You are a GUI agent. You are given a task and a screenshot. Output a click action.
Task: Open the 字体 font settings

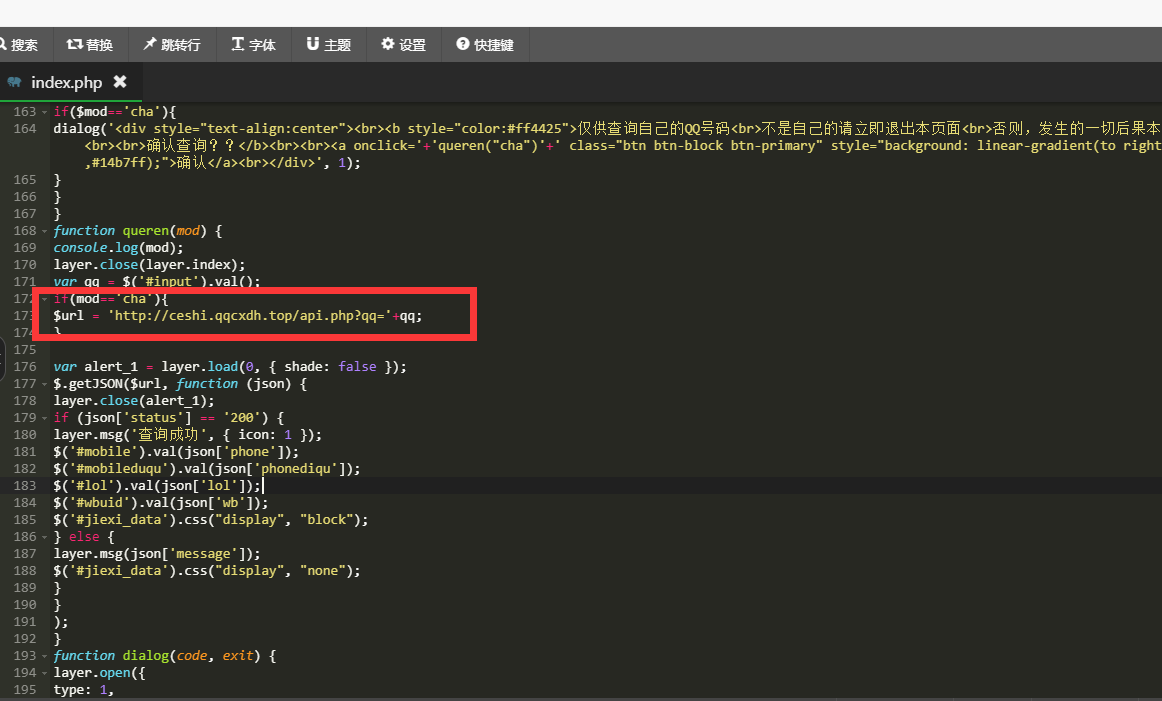point(253,45)
